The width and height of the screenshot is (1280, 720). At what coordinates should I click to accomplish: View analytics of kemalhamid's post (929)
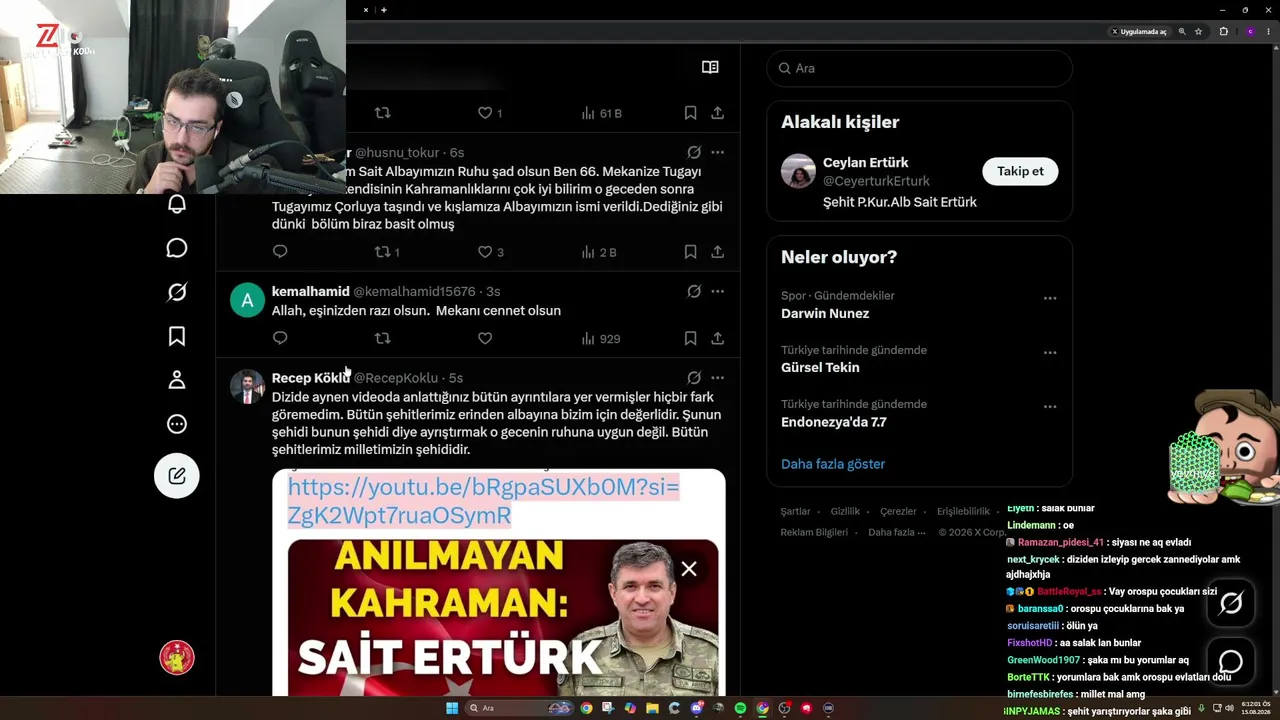click(601, 339)
